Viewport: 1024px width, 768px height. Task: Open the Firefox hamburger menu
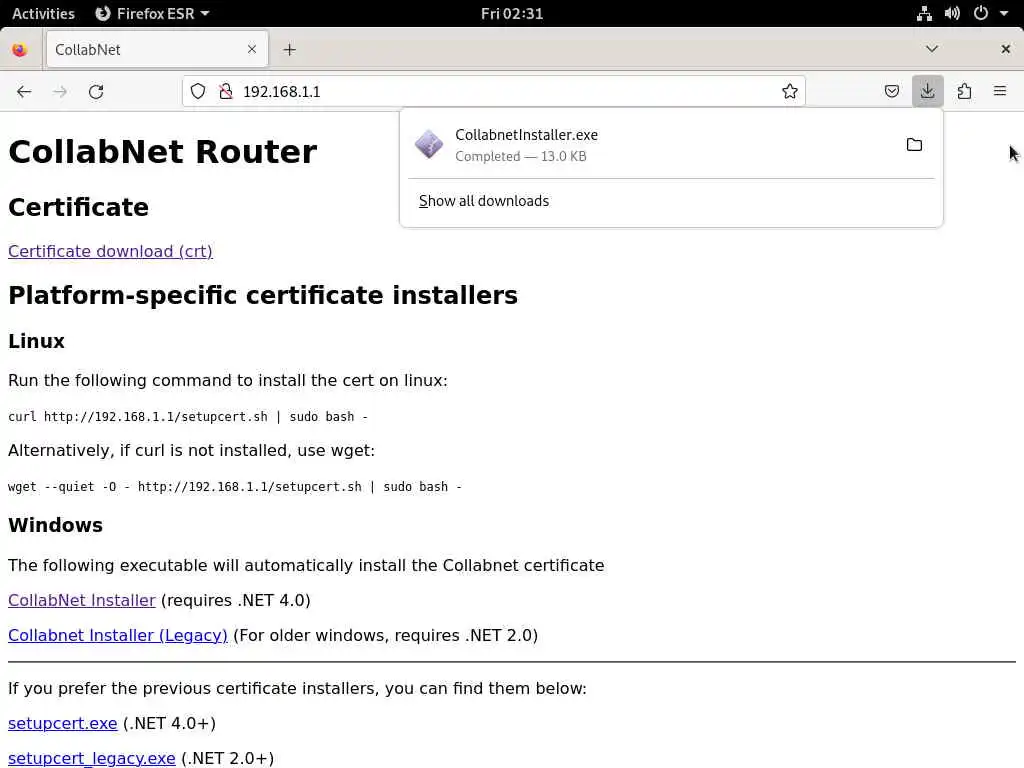(x=1000, y=91)
